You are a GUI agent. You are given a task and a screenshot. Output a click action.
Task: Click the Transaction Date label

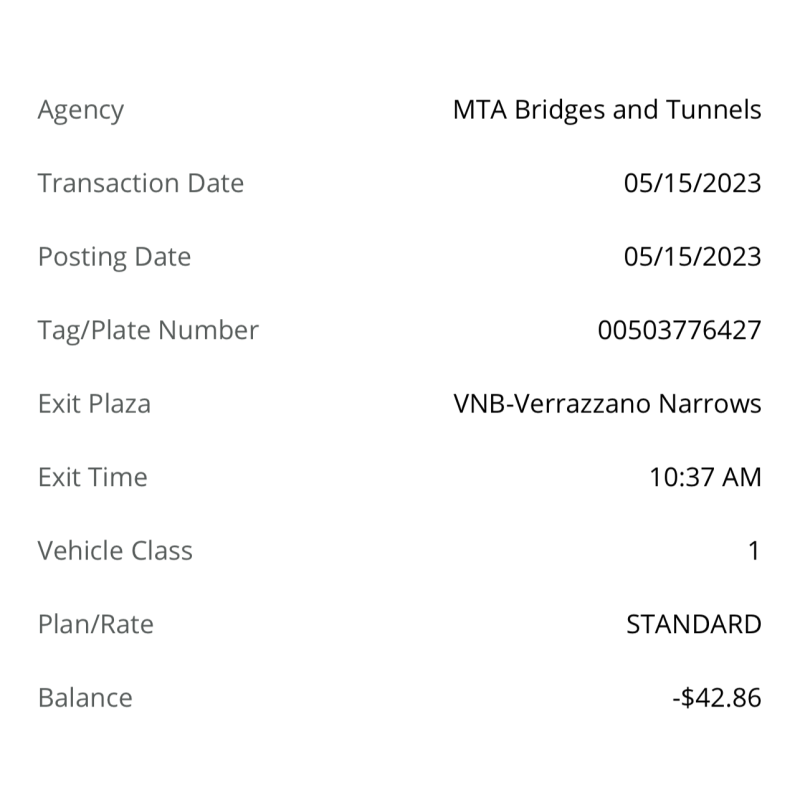pos(141,183)
